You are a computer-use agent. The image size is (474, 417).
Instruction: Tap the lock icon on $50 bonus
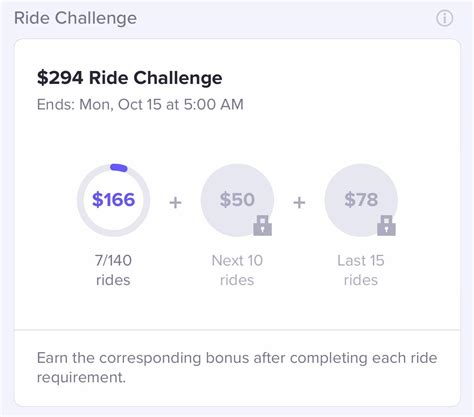[x=263, y=226]
